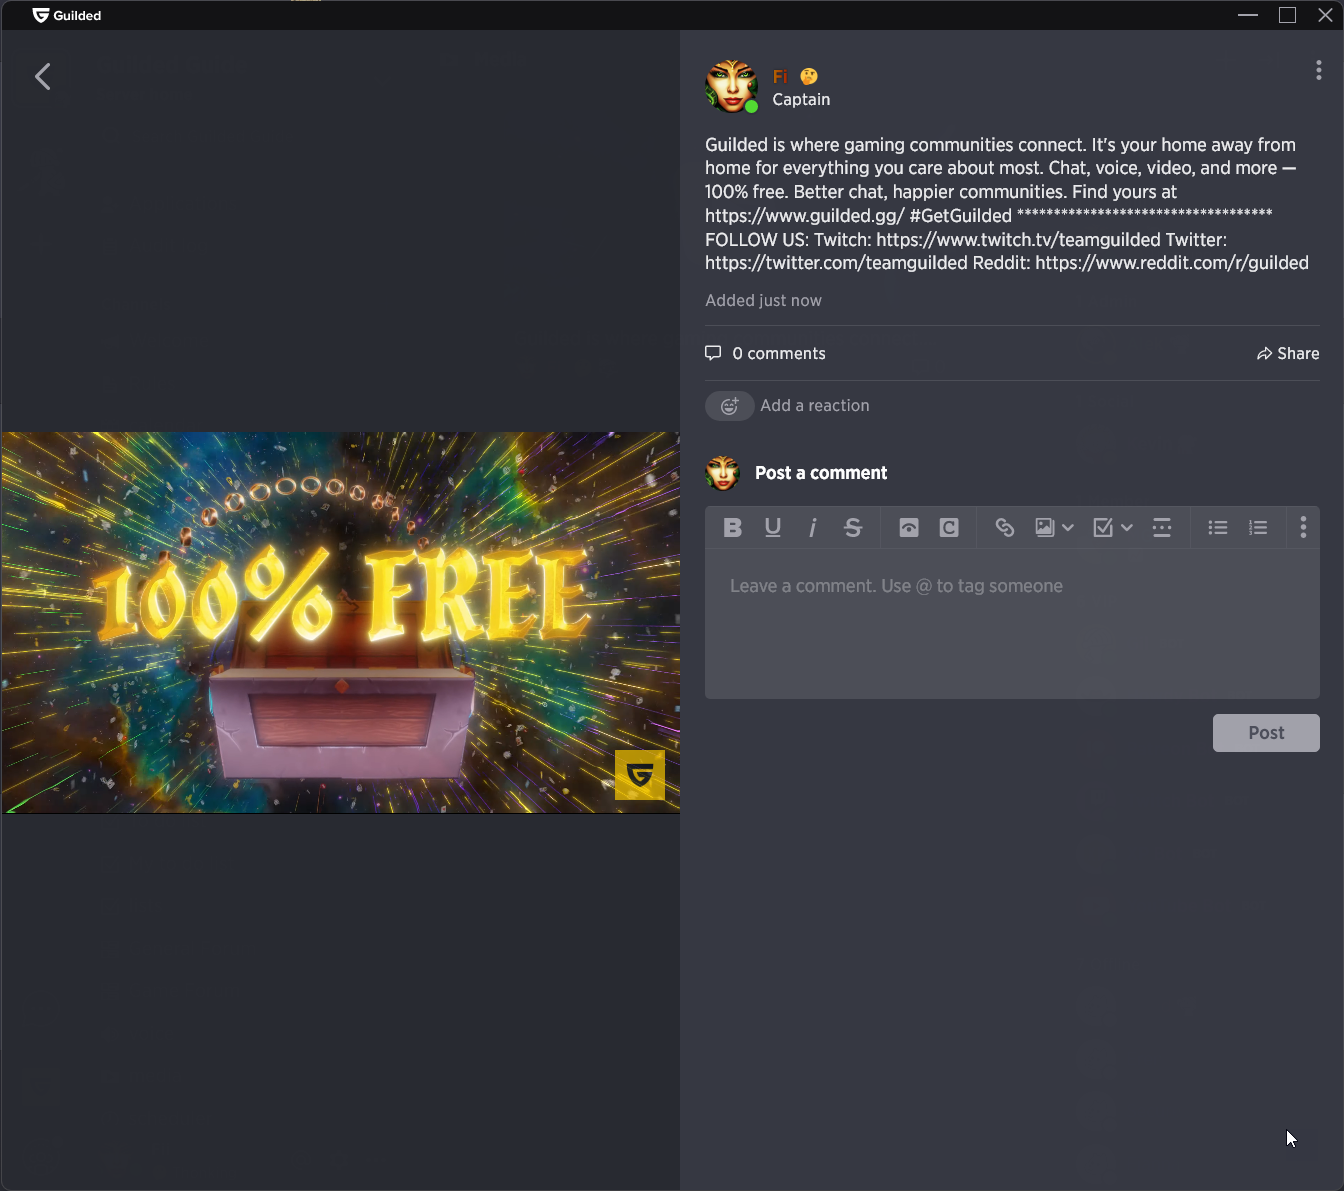Screen dimensions: 1344x1191
Task: Open Fi's profile avatar
Action: [x=732, y=86]
